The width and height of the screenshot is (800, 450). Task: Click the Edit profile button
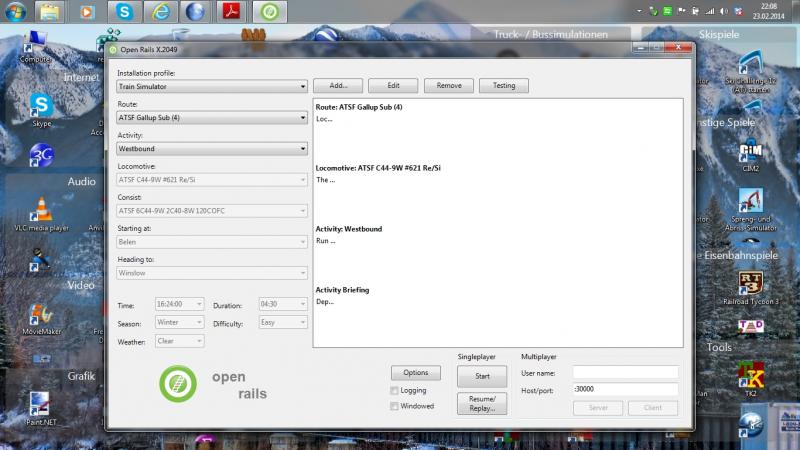pos(393,86)
